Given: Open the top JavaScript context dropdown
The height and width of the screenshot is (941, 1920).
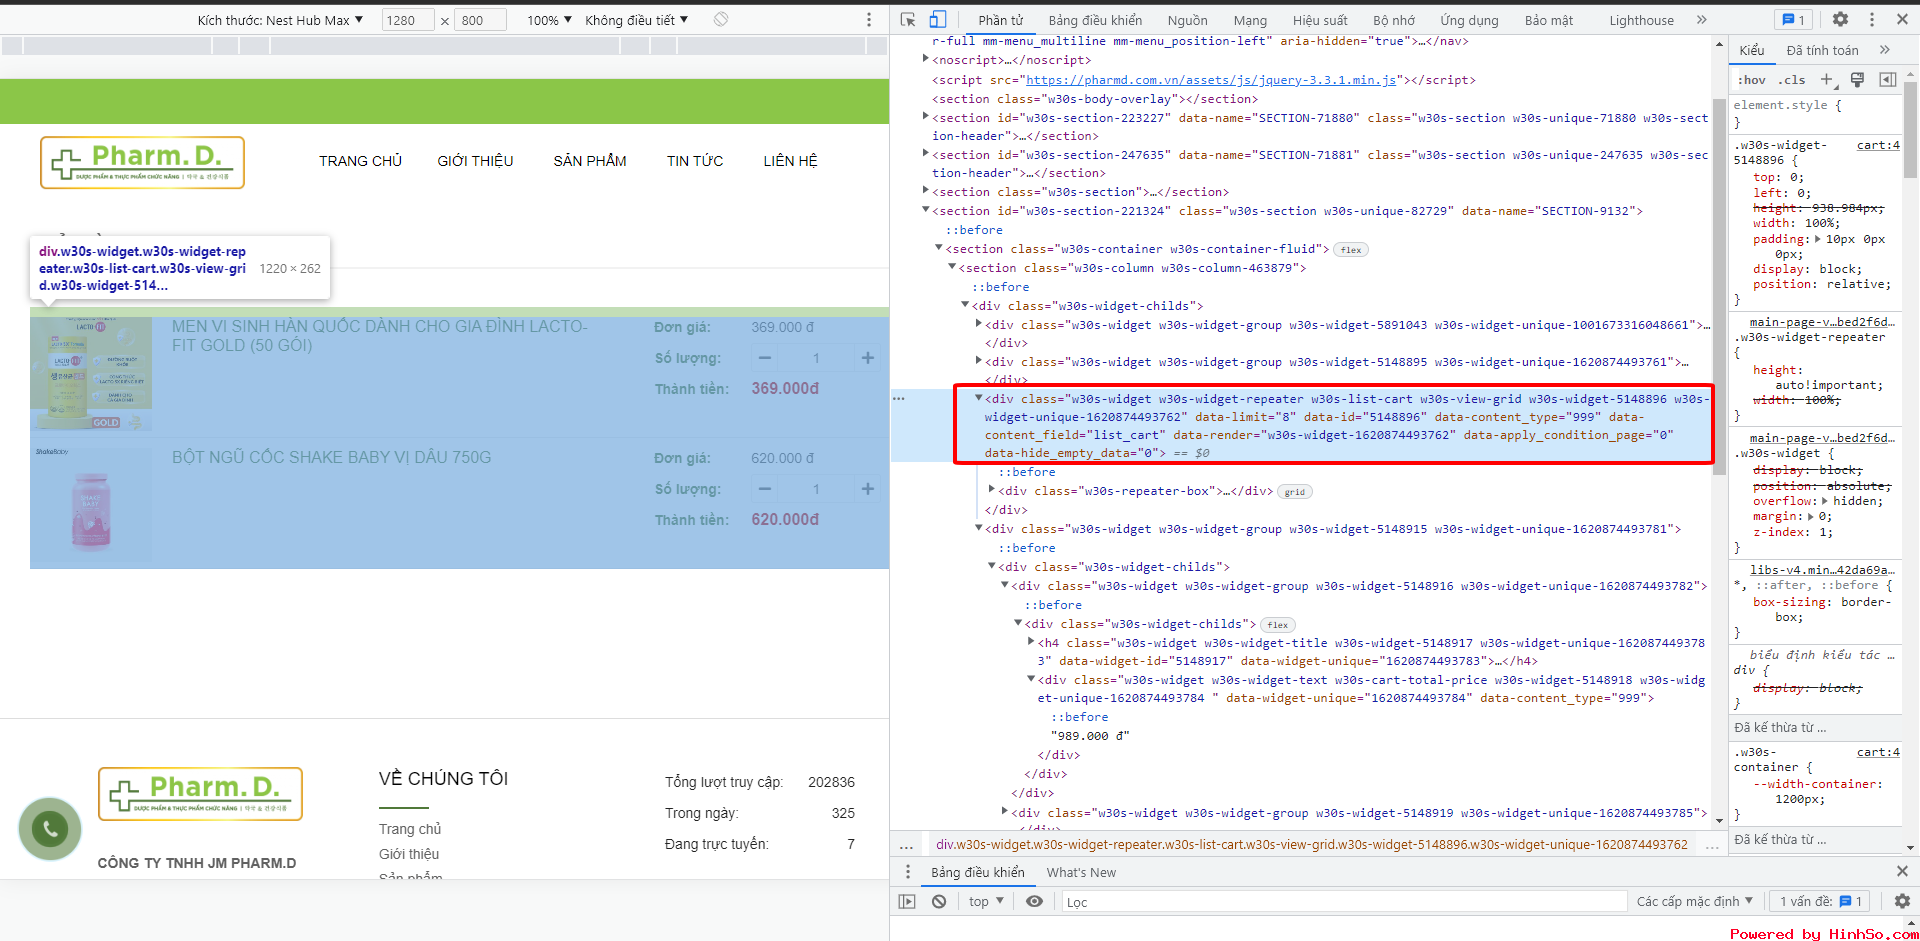Looking at the screenshot, I should click(x=986, y=901).
